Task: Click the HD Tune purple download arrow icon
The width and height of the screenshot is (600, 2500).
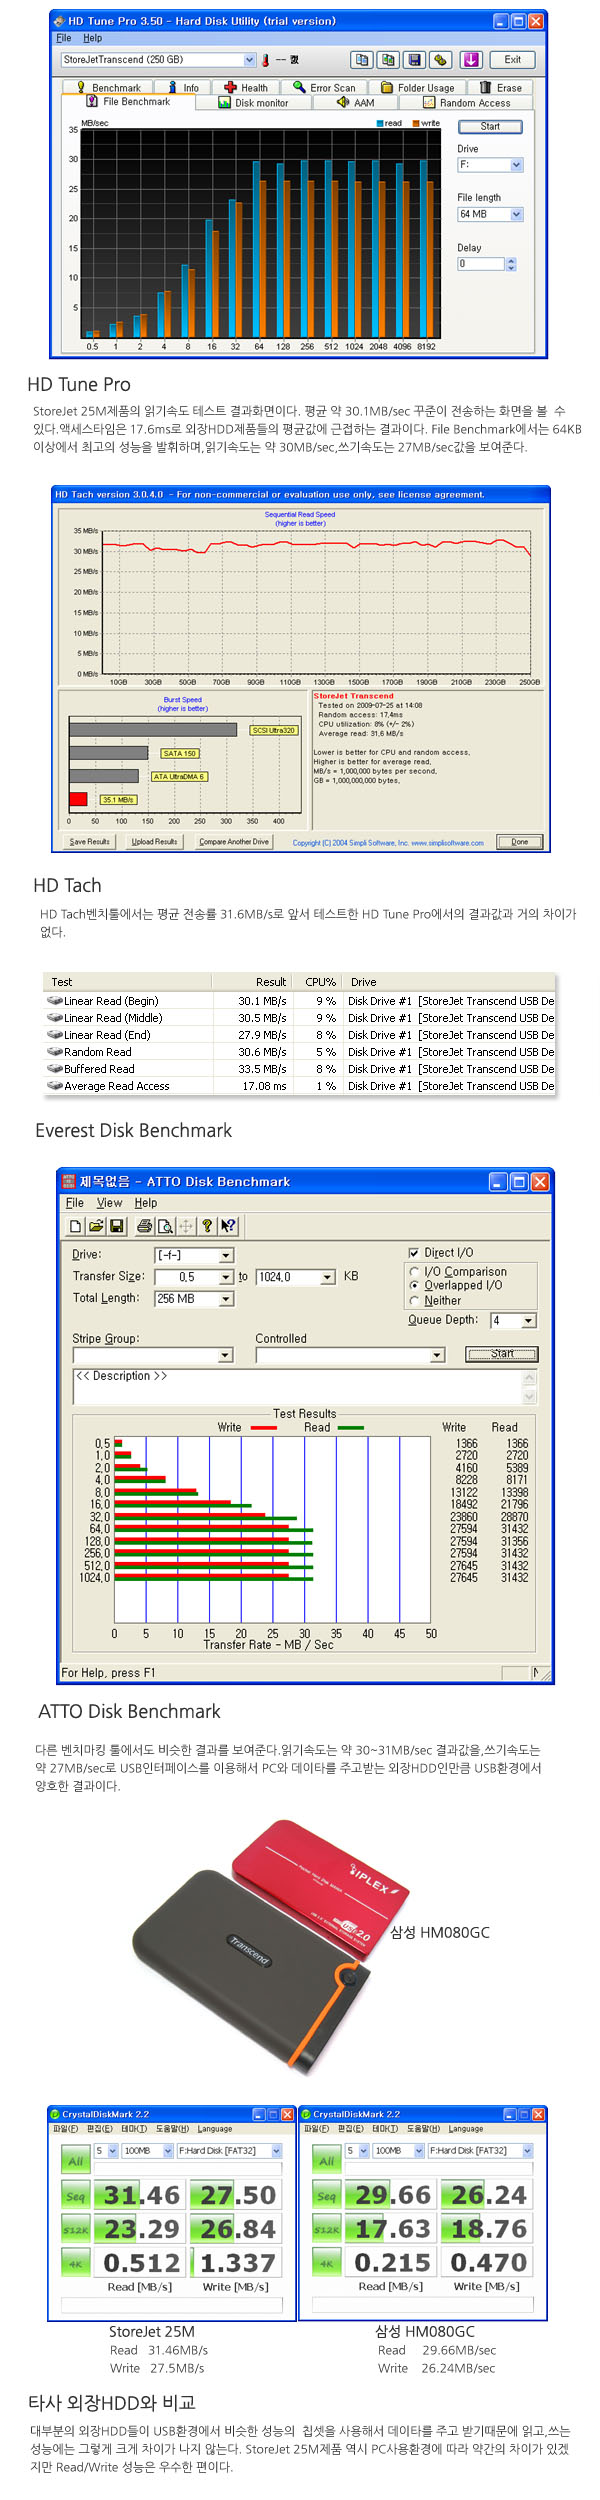Action: (471, 60)
